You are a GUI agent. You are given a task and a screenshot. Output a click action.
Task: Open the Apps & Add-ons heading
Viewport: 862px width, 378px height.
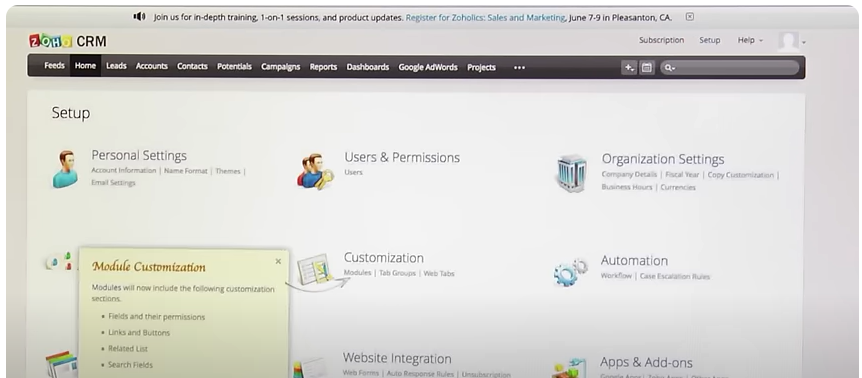coord(646,363)
